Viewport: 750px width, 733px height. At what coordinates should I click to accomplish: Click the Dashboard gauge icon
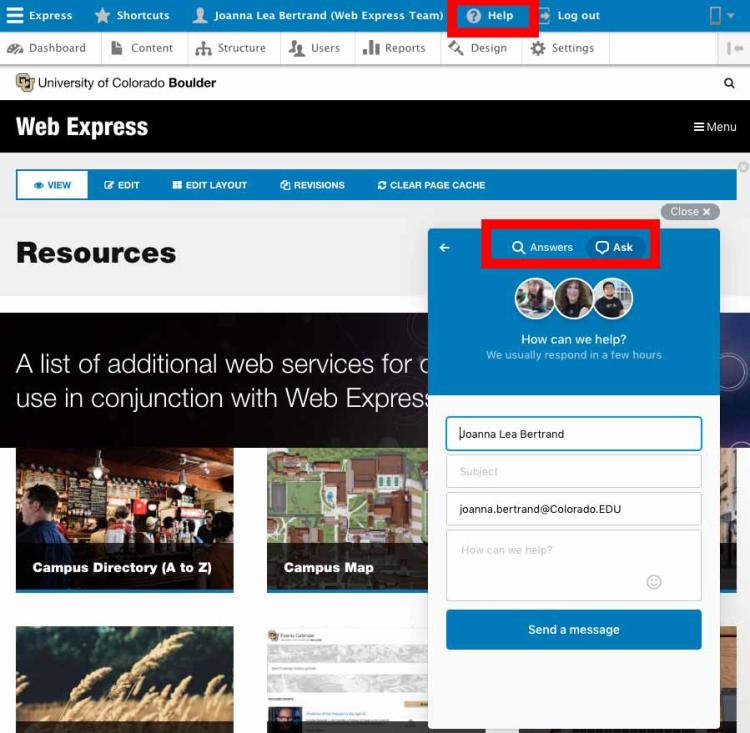point(15,48)
